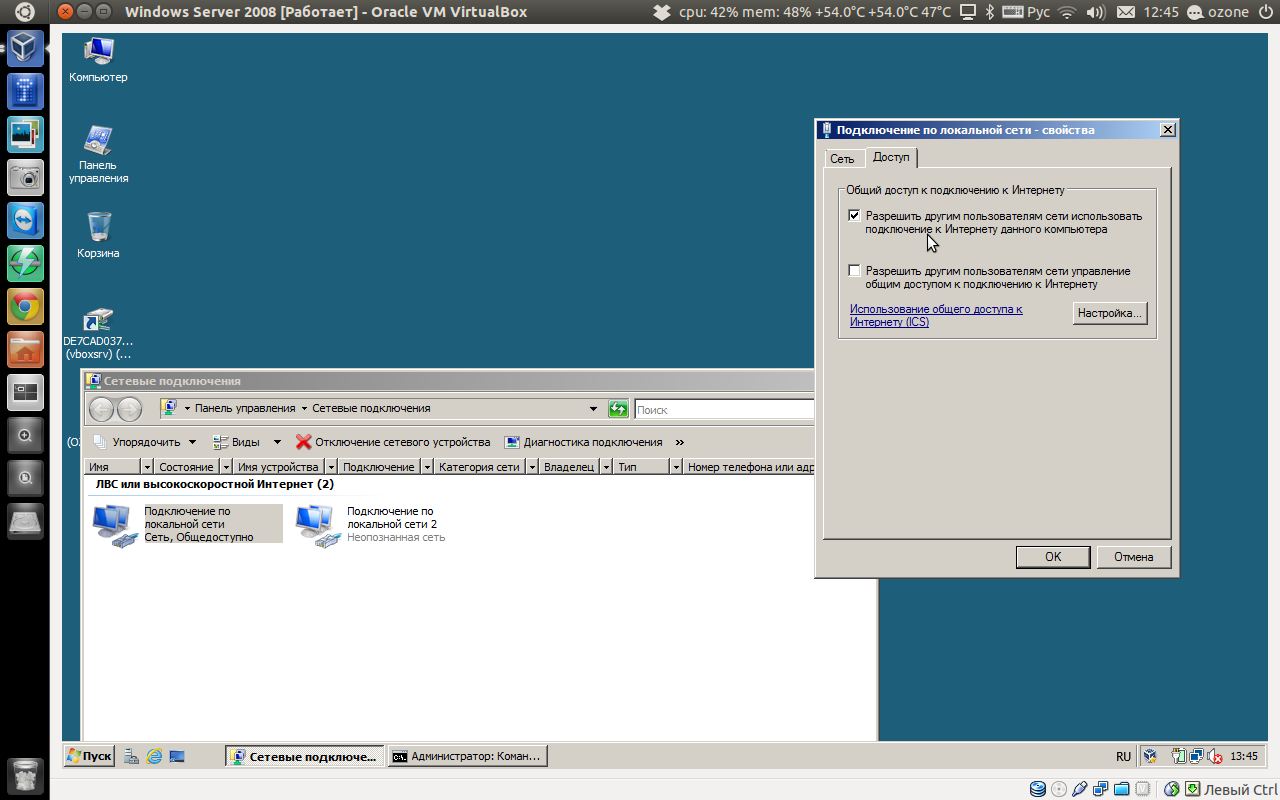Viewport: 1280px width, 800px height.
Task: Click the Ubuntu Dash home button
Action: click(25, 12)
